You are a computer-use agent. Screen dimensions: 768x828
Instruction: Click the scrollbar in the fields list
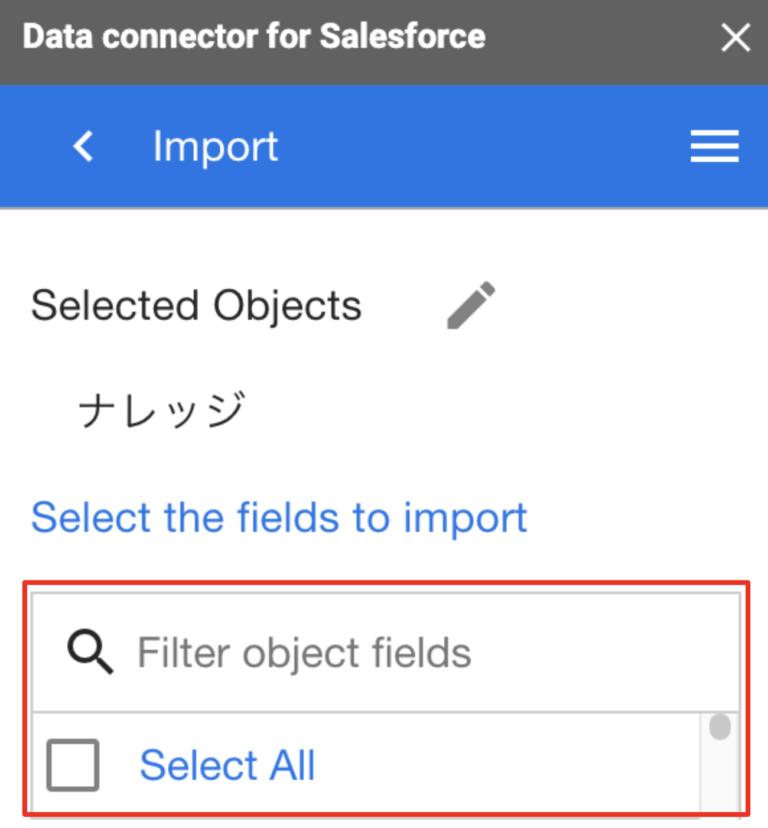click(x=719, y=725)
